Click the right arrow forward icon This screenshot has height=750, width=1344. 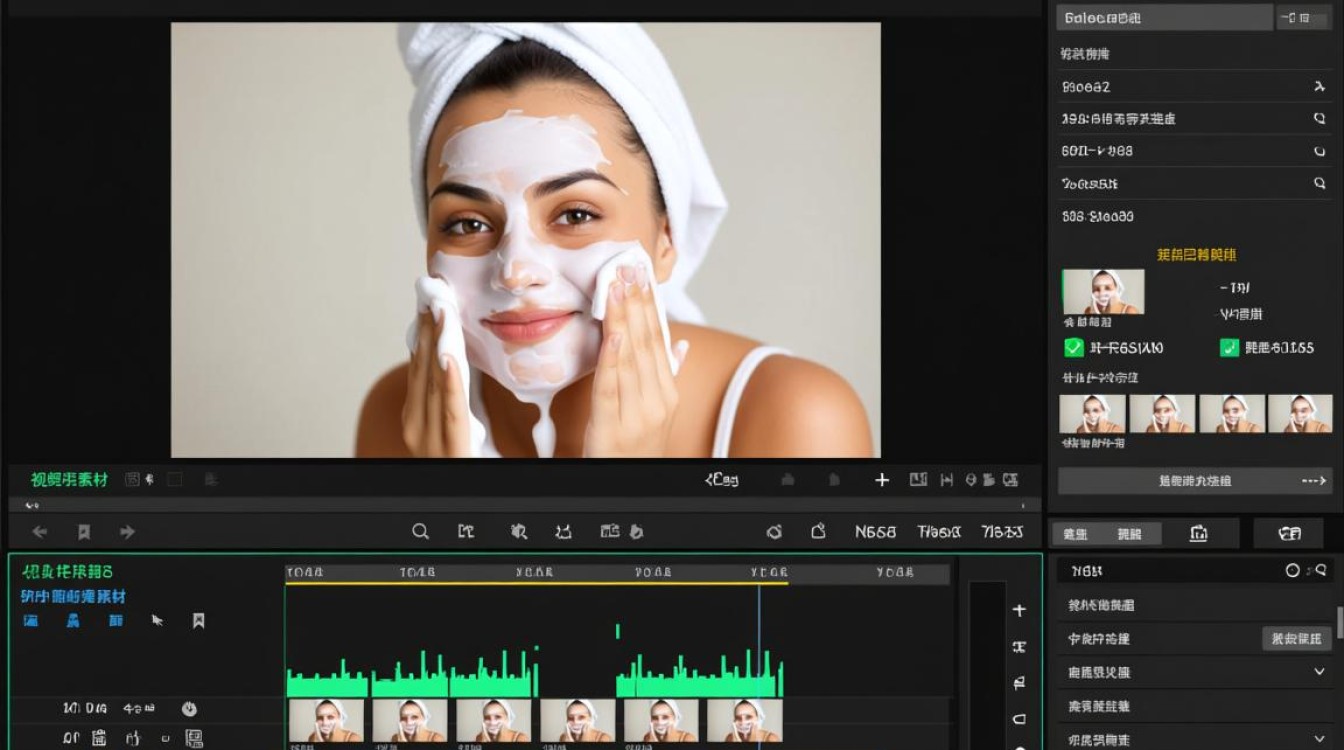[127, 532]
